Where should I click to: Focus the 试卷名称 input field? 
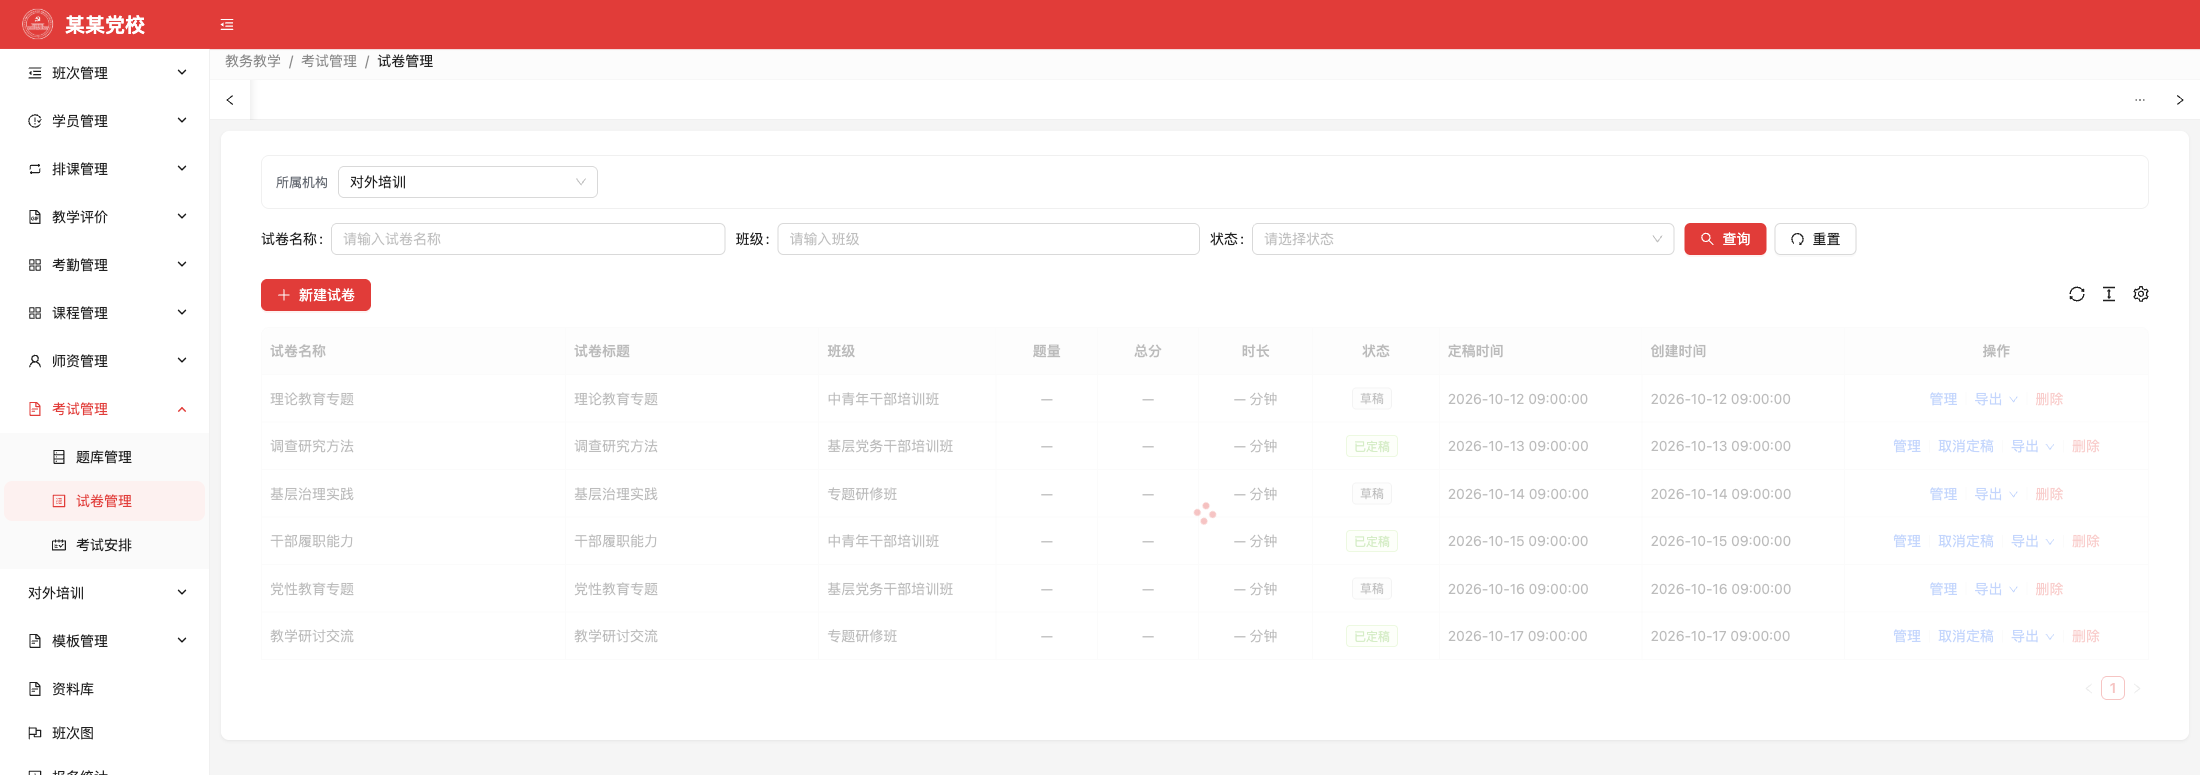click(x=528, y=239)
